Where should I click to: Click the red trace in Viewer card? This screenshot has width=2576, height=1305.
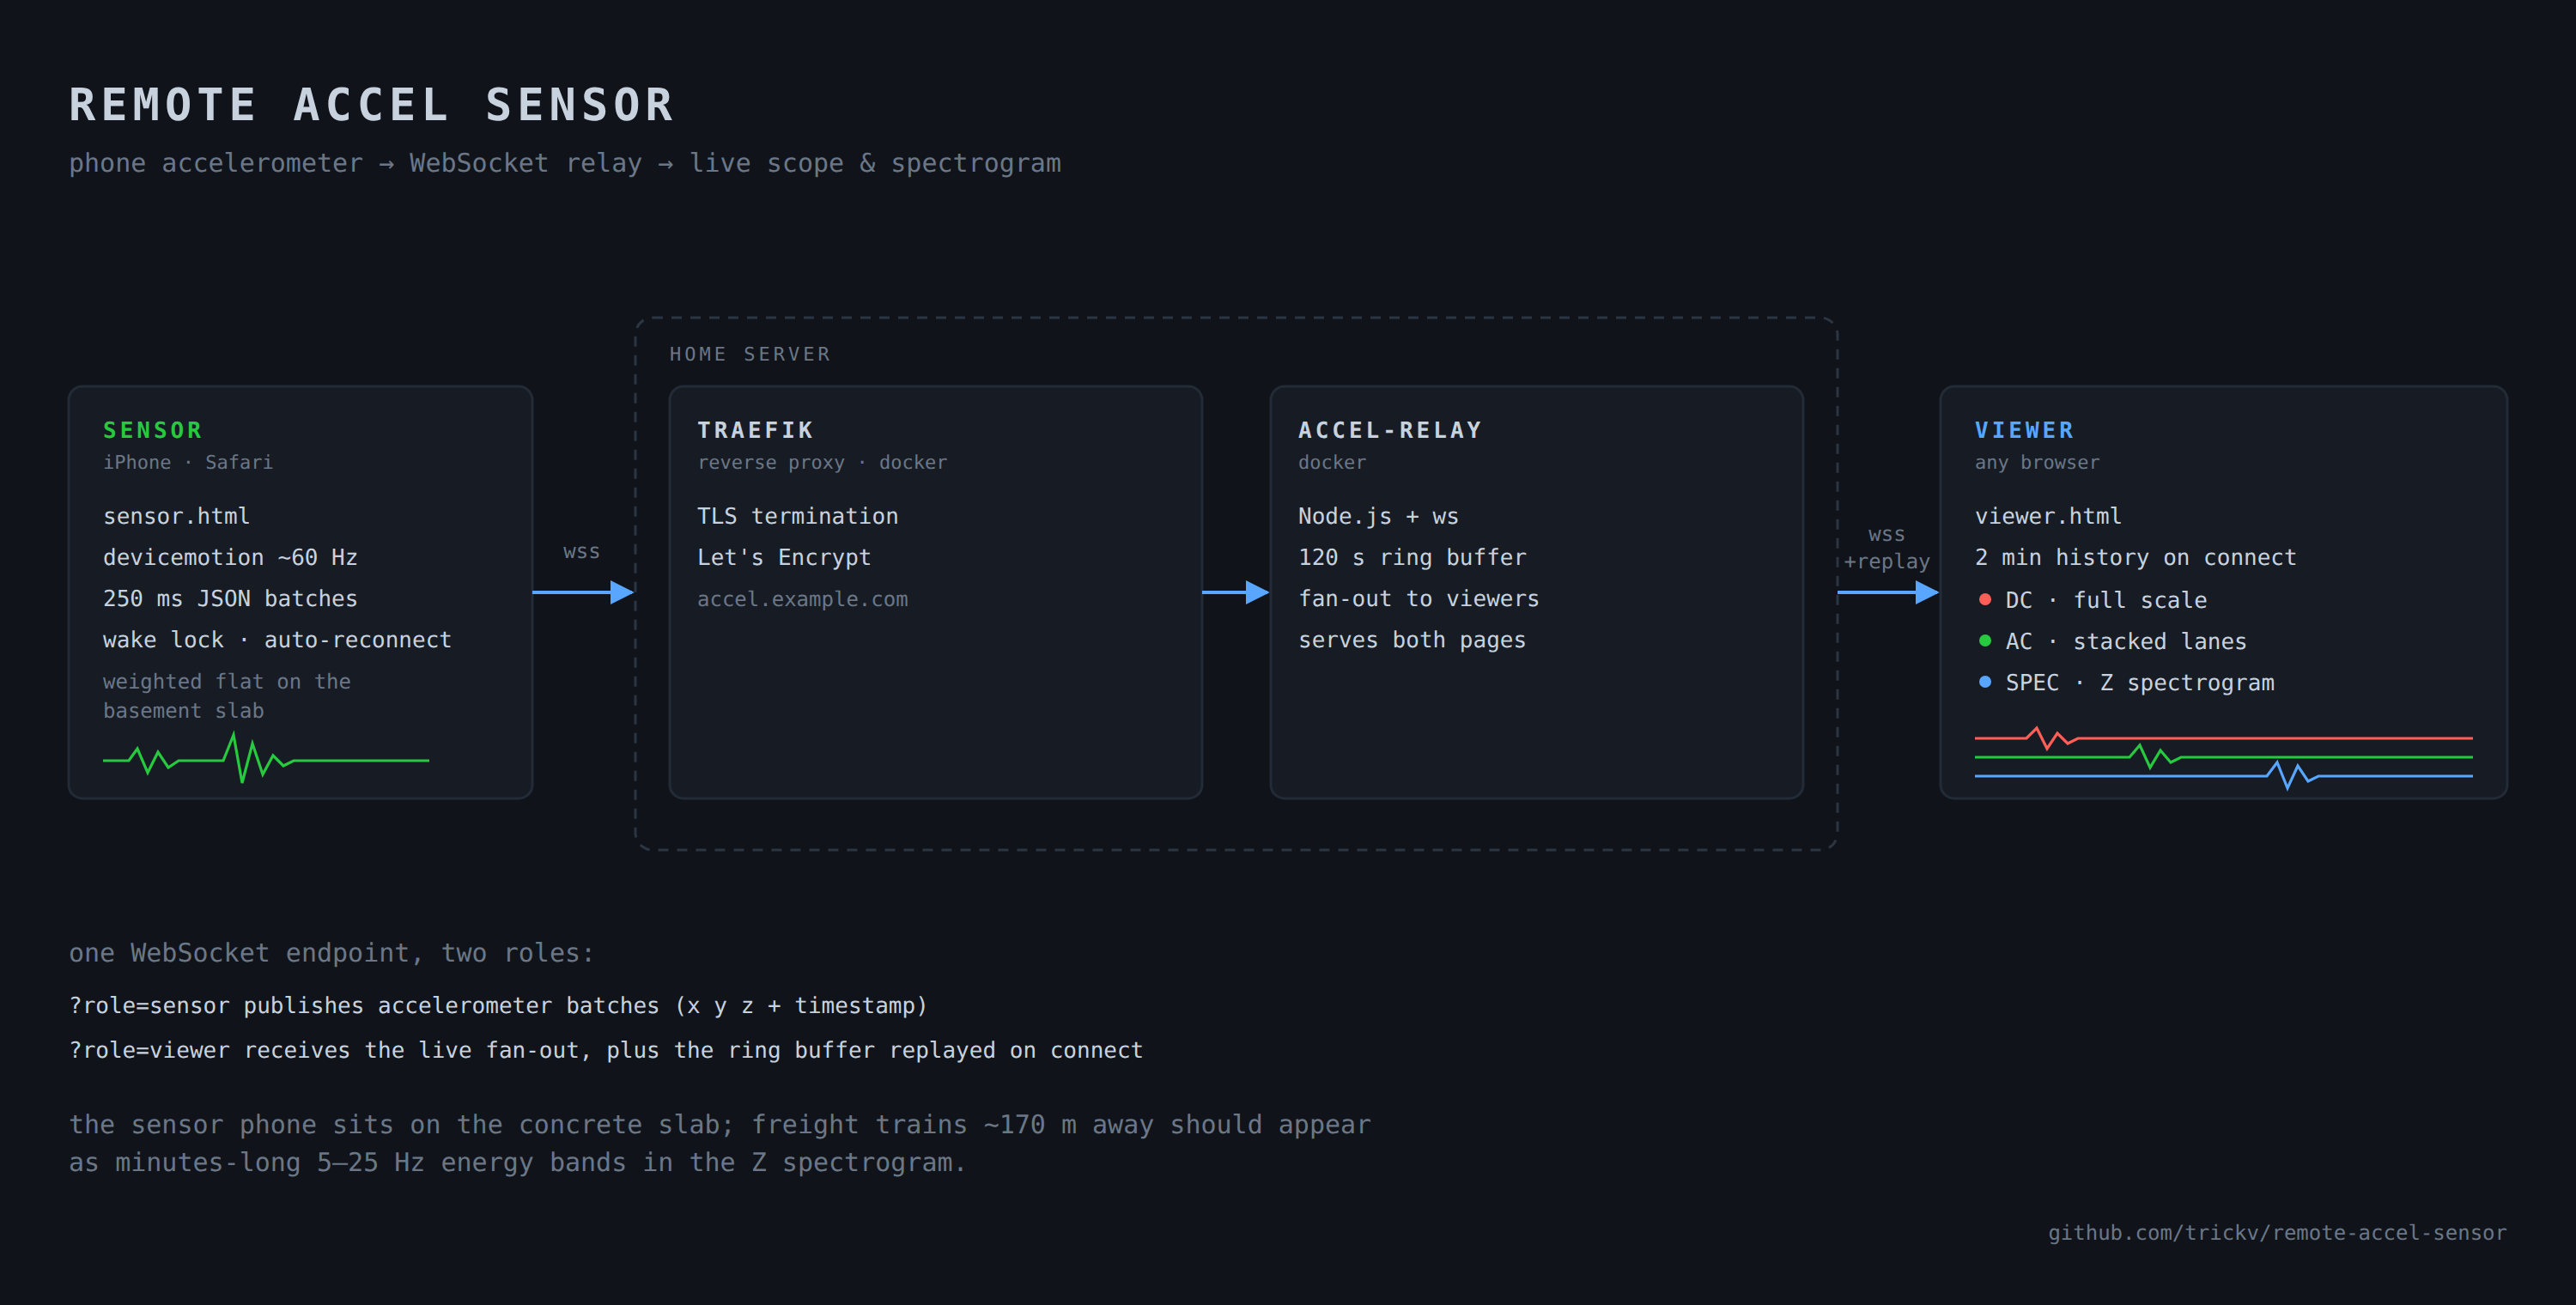point(2223,738)
